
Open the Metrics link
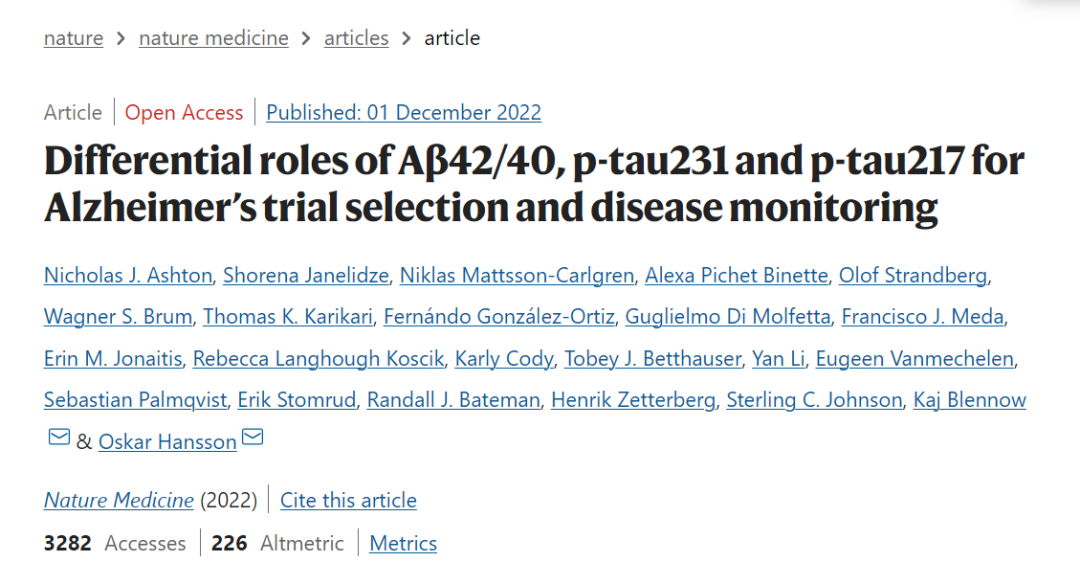coord(403,543)
